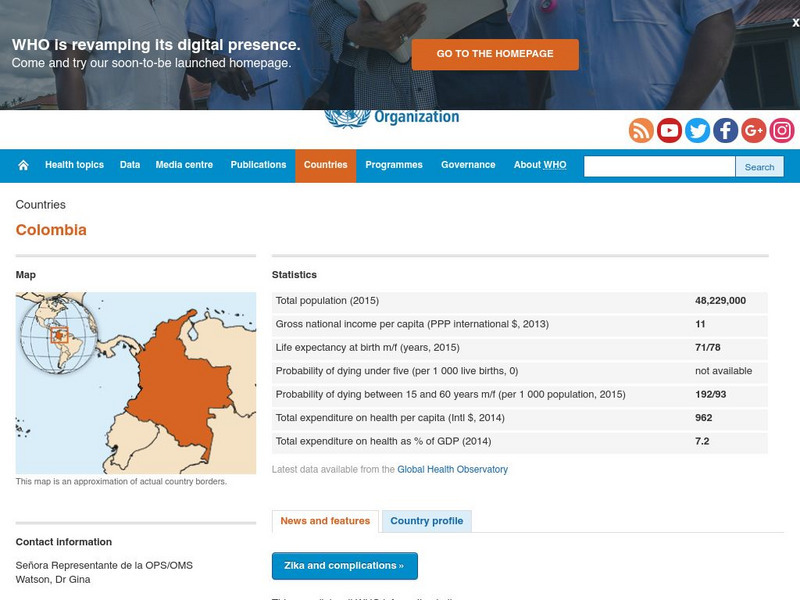Open the WHO RSS feed icon
800x600 pixels.
point(640,130)
